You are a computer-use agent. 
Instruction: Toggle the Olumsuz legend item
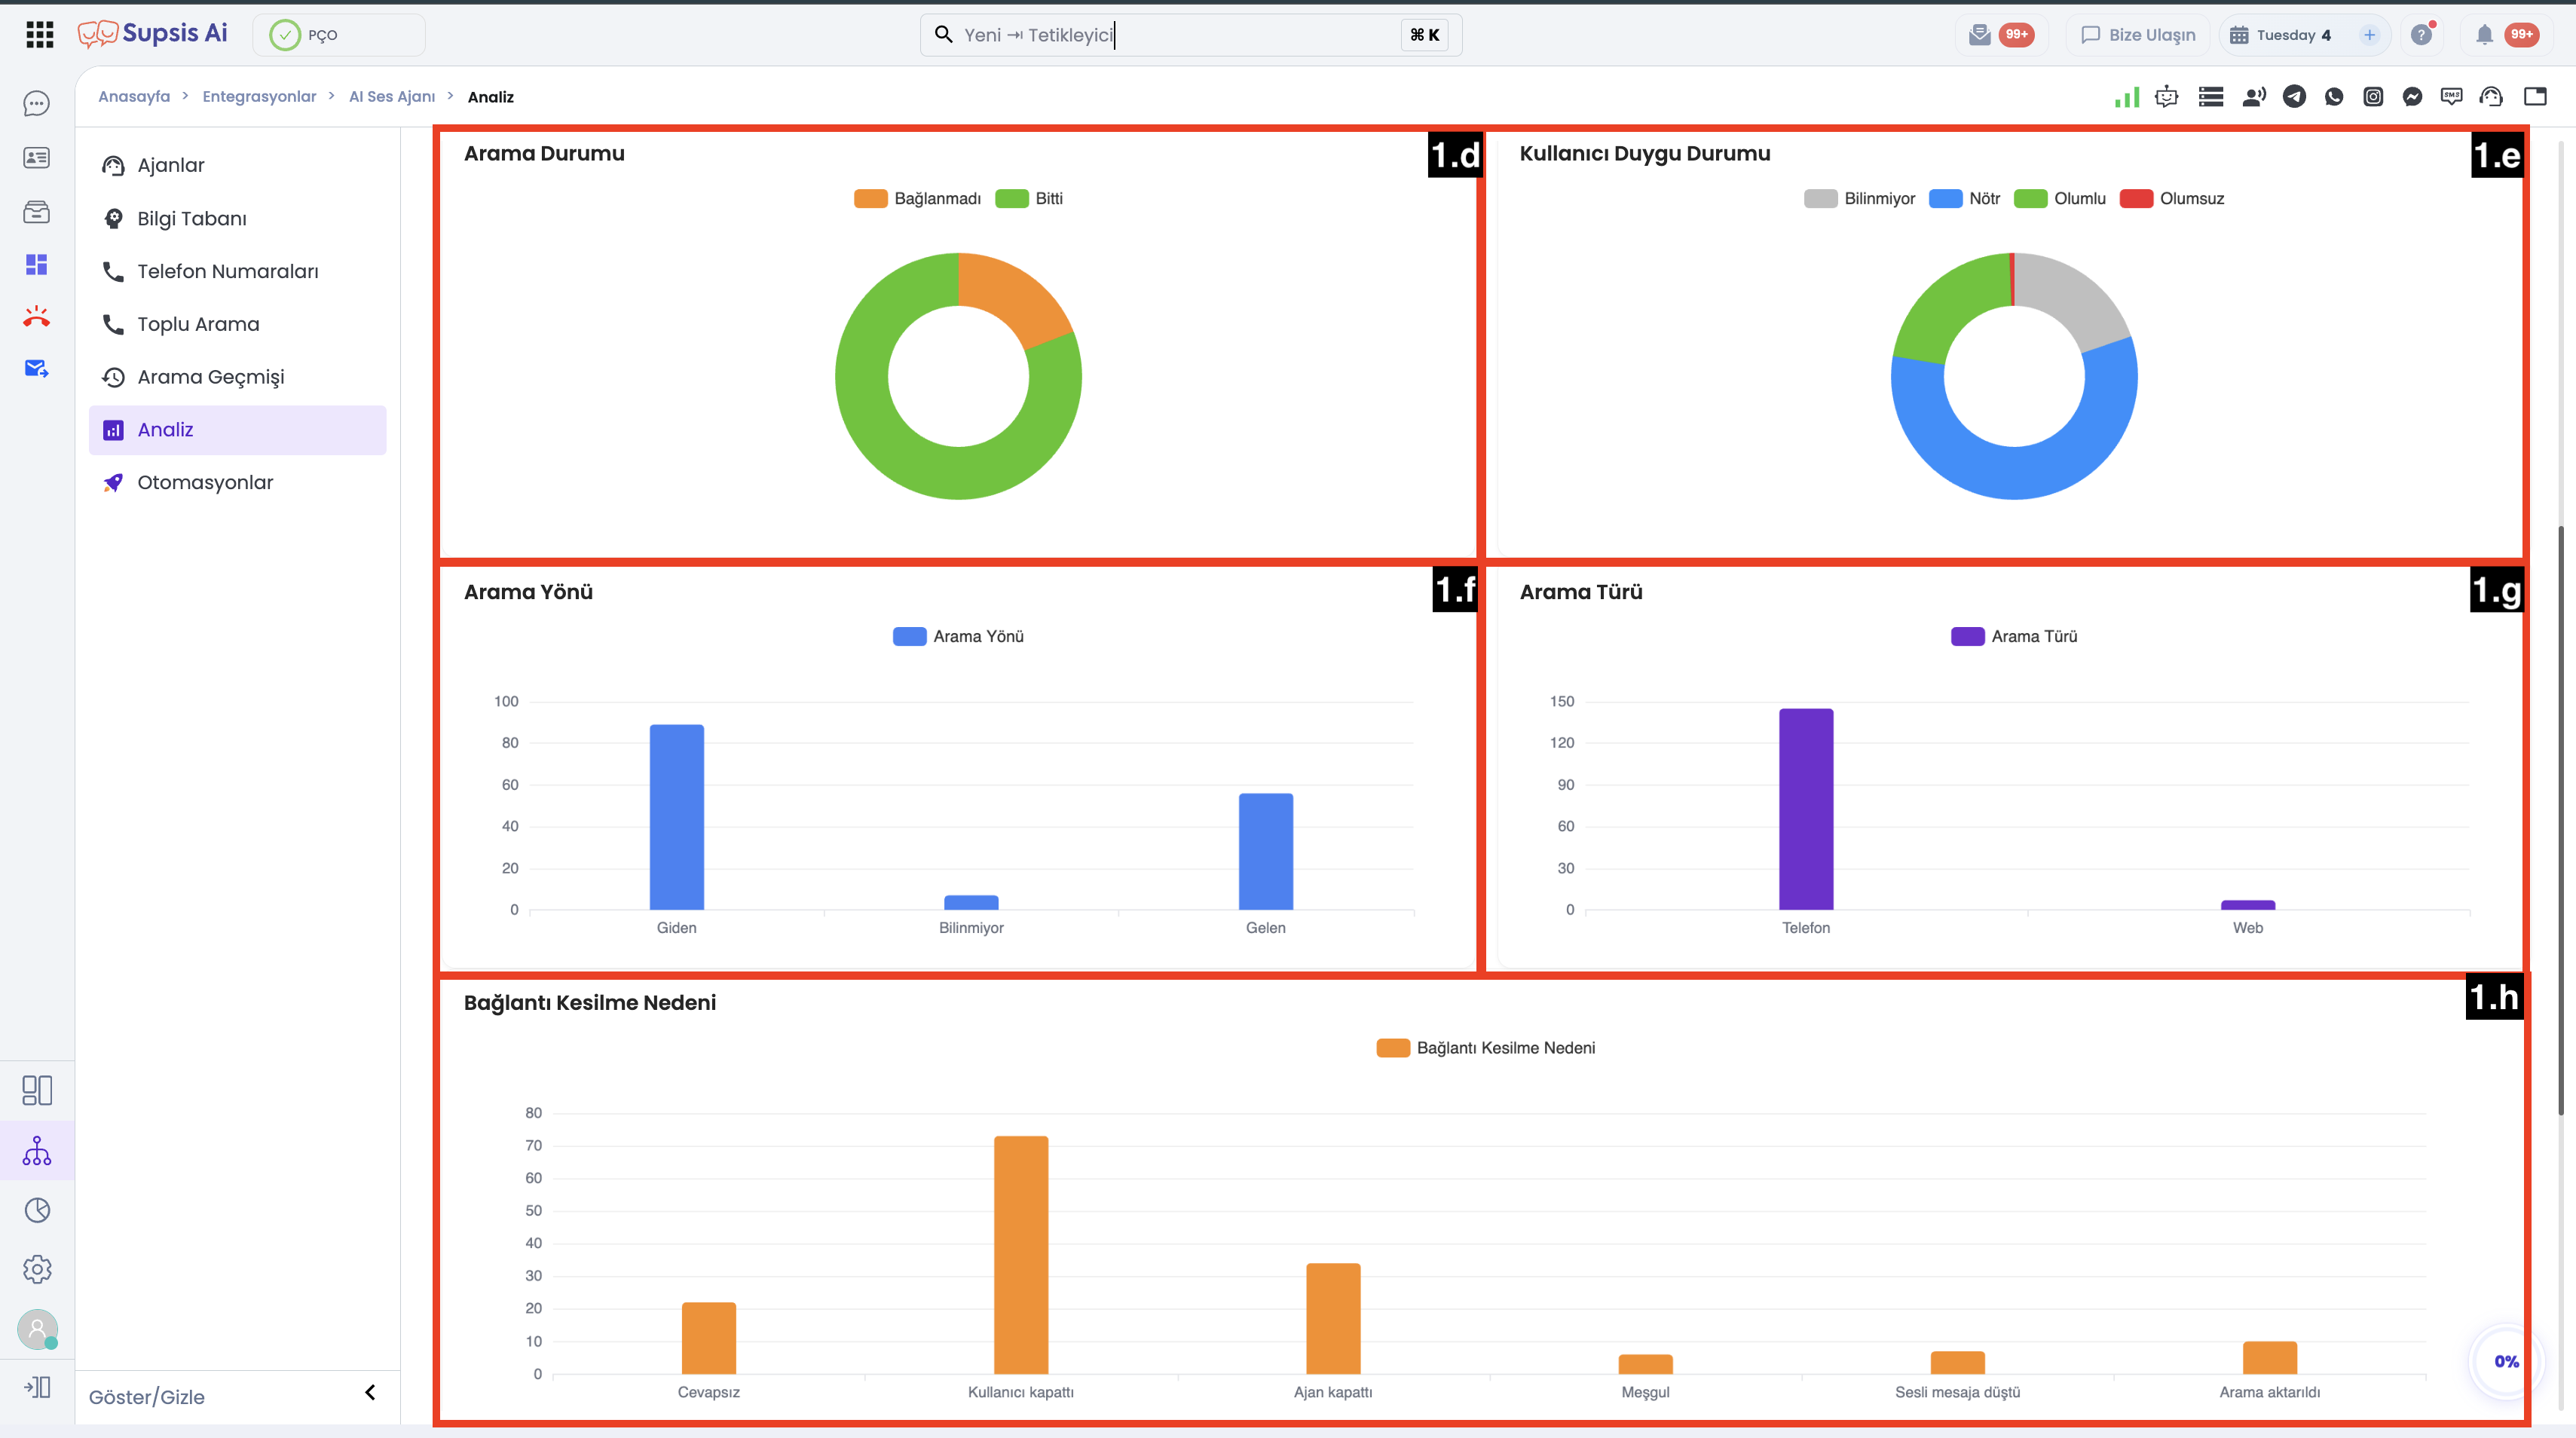coord(2172,198)
